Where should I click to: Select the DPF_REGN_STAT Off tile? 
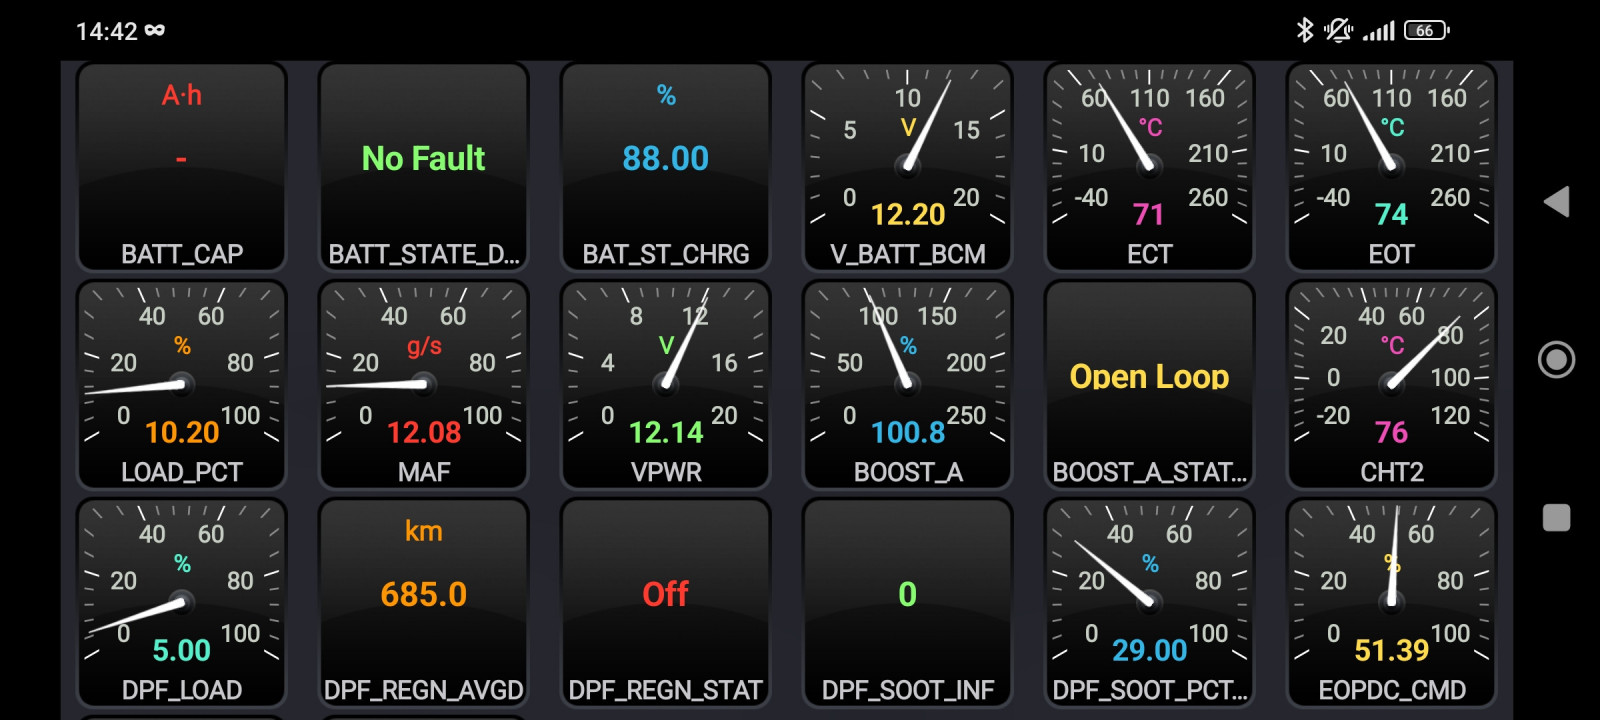(x=666, y=603)
